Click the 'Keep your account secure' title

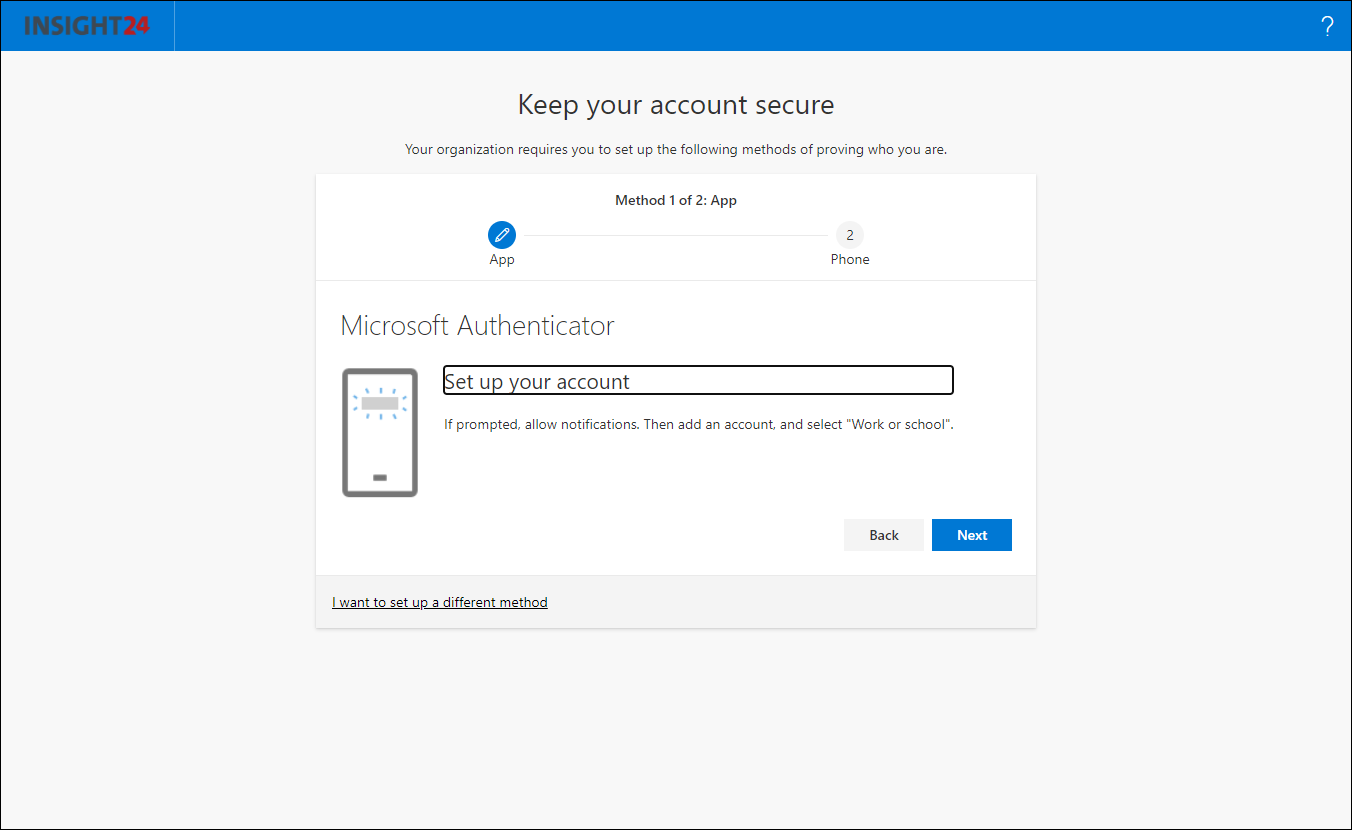click(676, 105)
